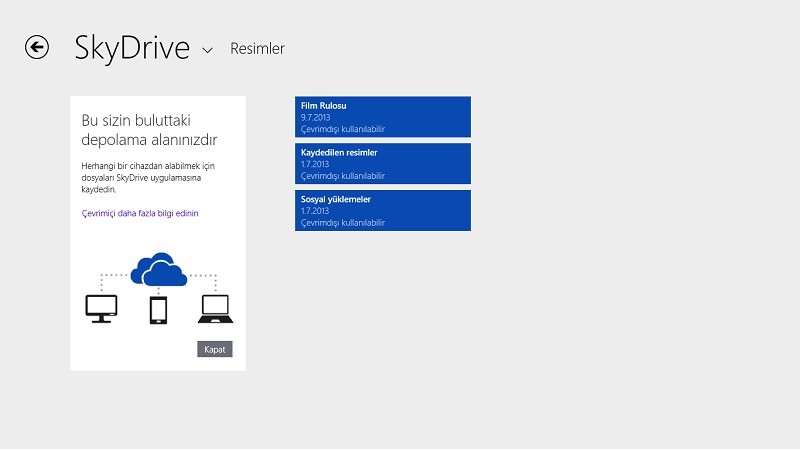This screenshot has width=800, height=449.
Task: Open the Kaydedilen resimler folder tile
Action: click(x=383, y=163)
